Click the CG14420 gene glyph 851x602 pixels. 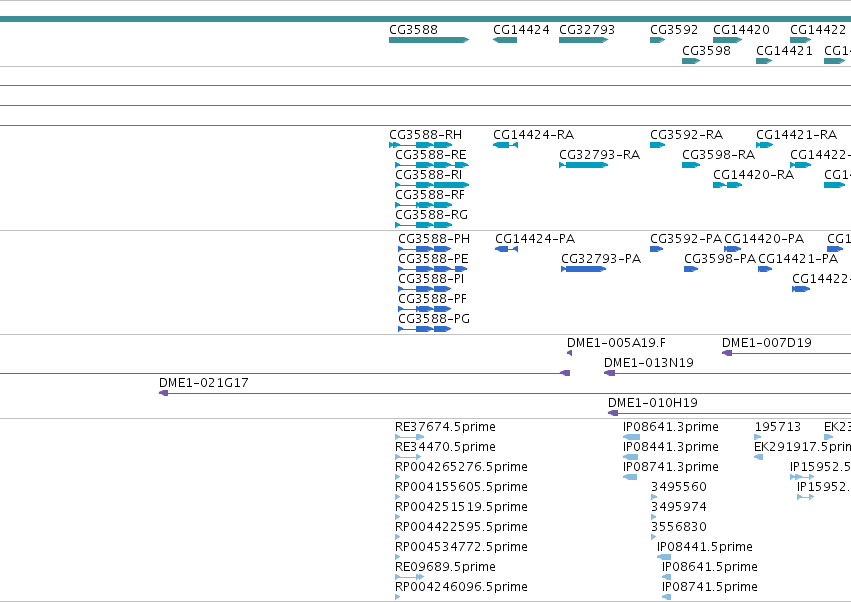(x=727, y=40)
